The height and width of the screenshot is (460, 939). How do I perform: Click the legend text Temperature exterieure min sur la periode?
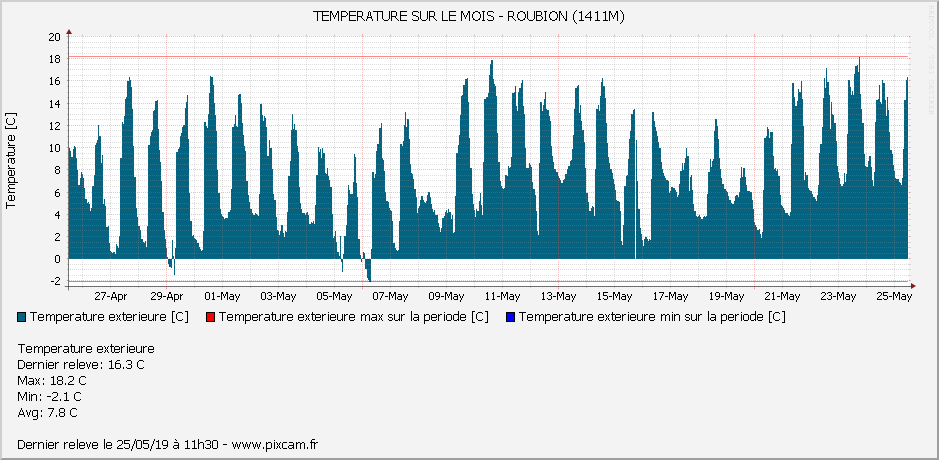(652, 317)
